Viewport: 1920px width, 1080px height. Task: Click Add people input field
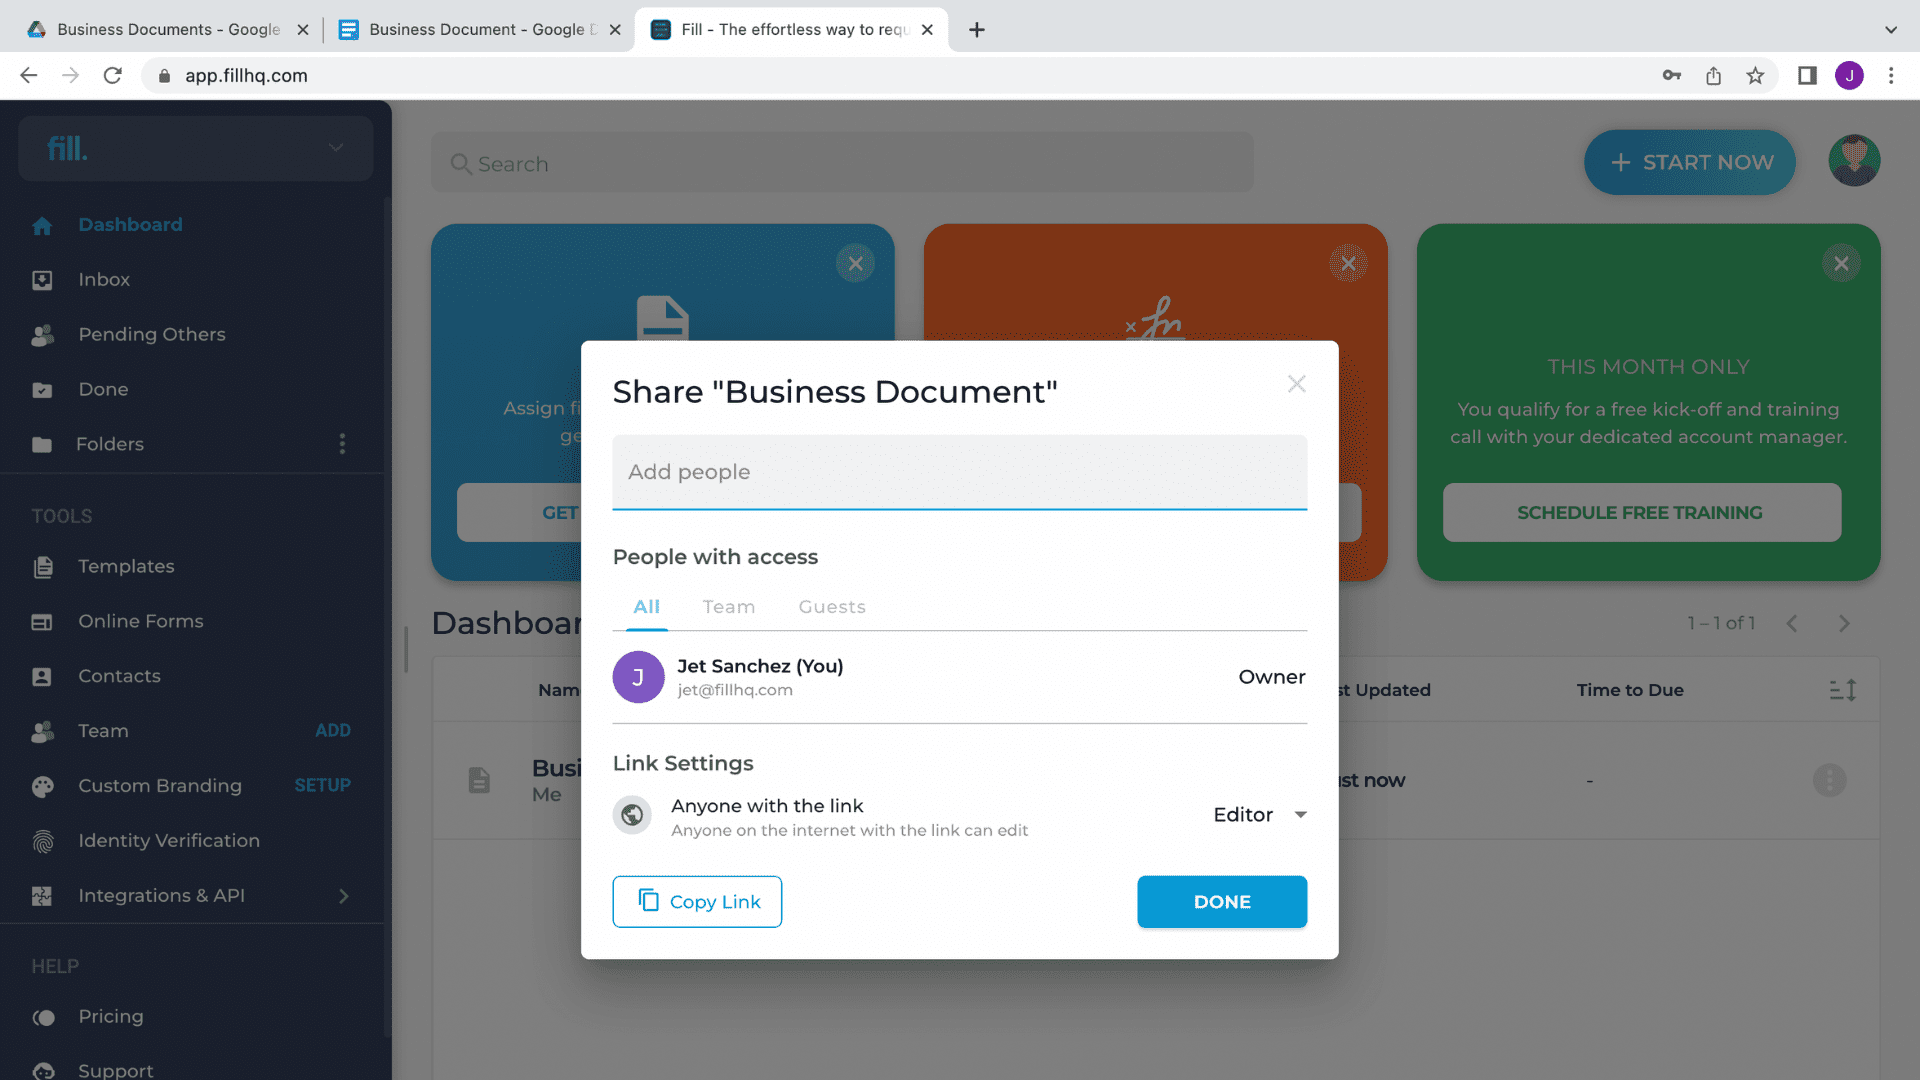[x=959, y=472]
